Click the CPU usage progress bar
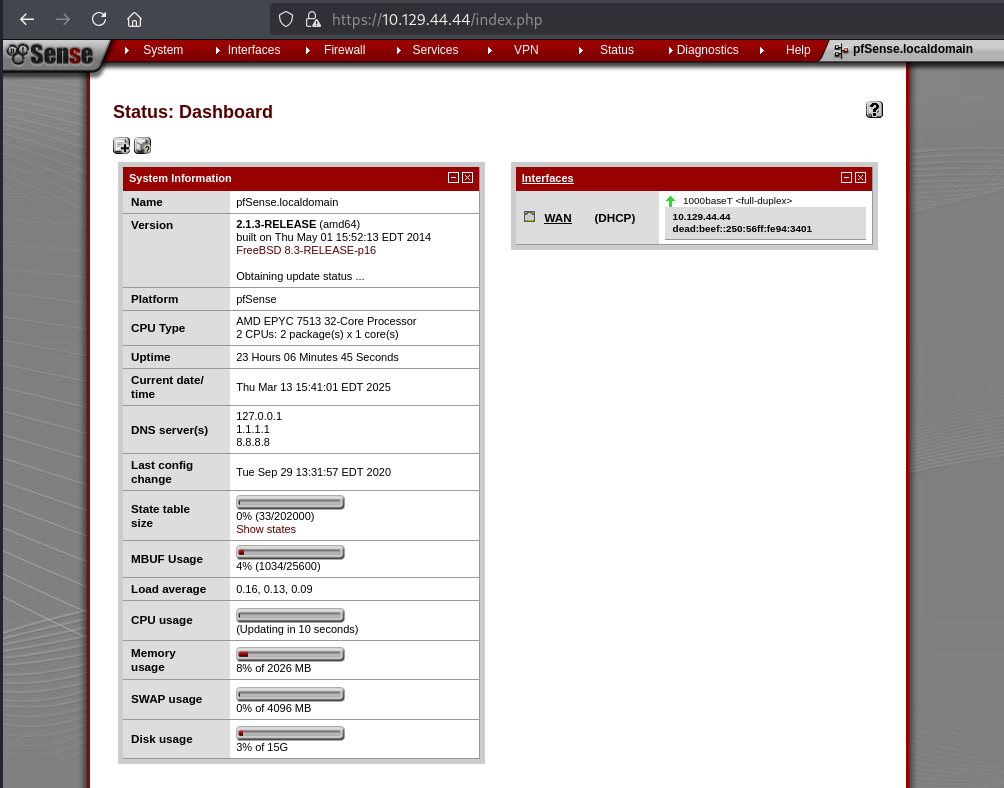 [290, 615]
